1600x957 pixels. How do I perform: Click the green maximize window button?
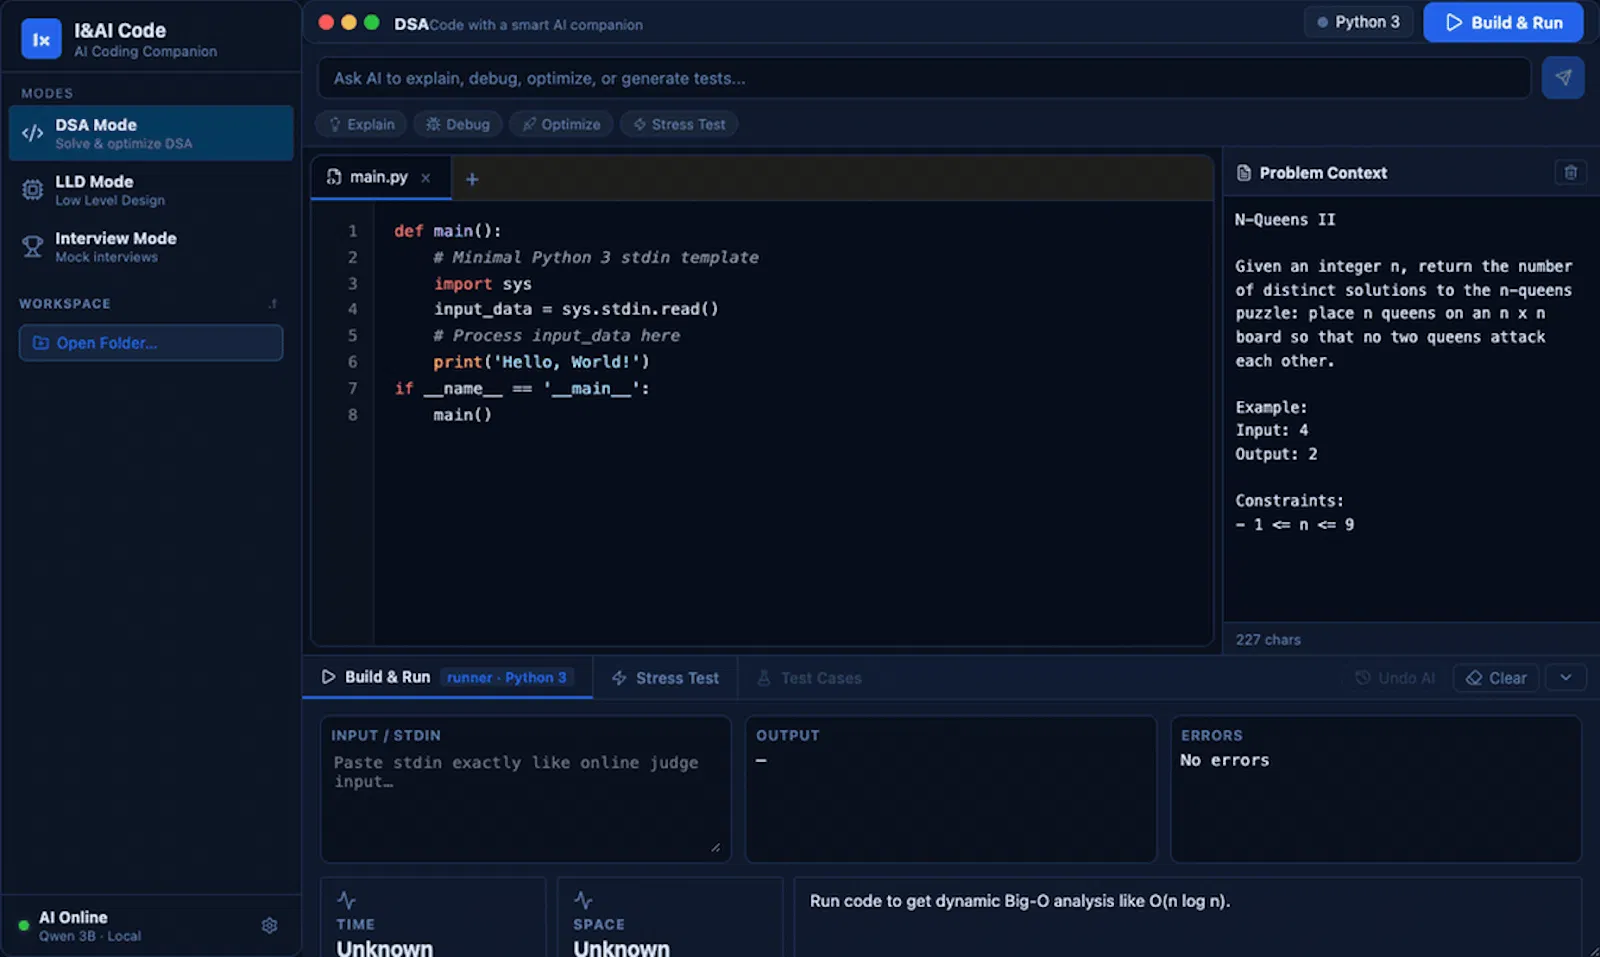(x=372, y=22)
